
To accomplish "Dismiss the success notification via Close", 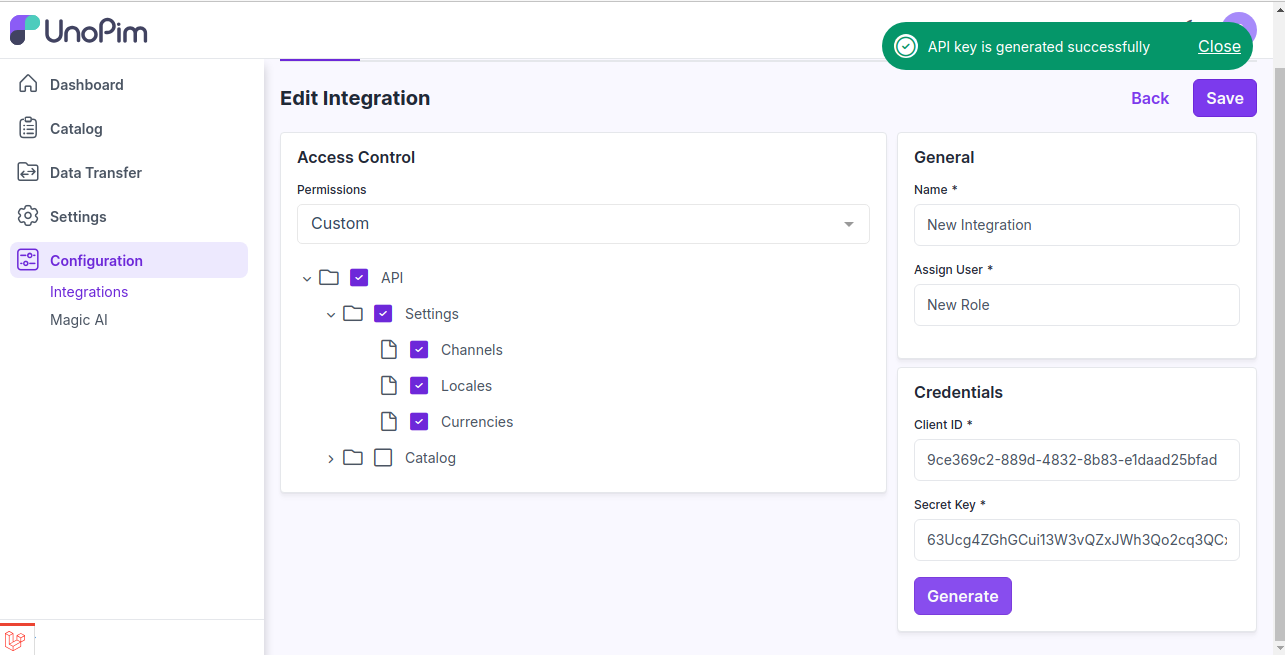I will click(1219, 47).
